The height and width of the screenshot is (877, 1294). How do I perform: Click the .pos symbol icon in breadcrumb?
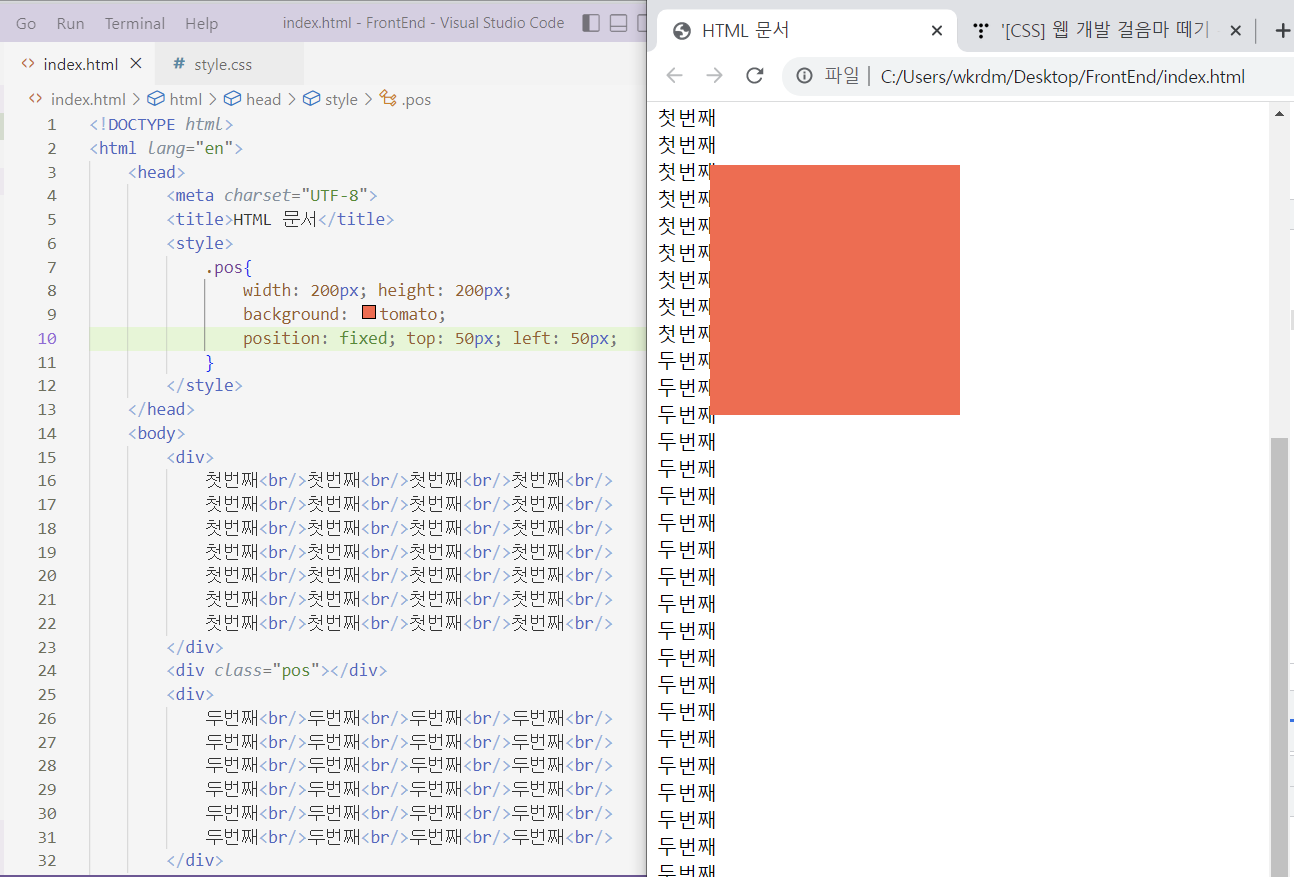pos(388,99)
